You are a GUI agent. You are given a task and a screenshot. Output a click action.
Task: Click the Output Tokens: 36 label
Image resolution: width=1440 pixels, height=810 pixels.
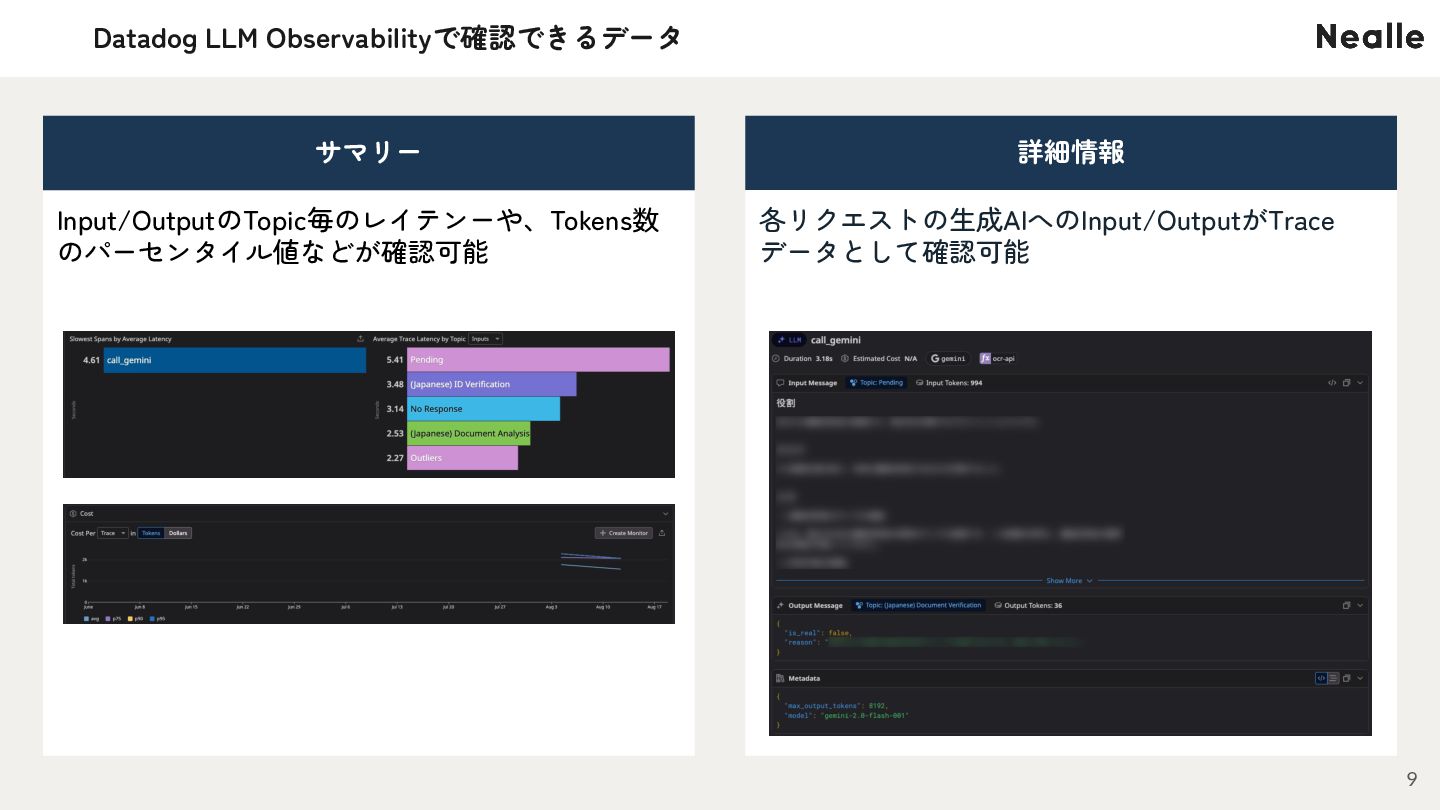(1033, 605)
